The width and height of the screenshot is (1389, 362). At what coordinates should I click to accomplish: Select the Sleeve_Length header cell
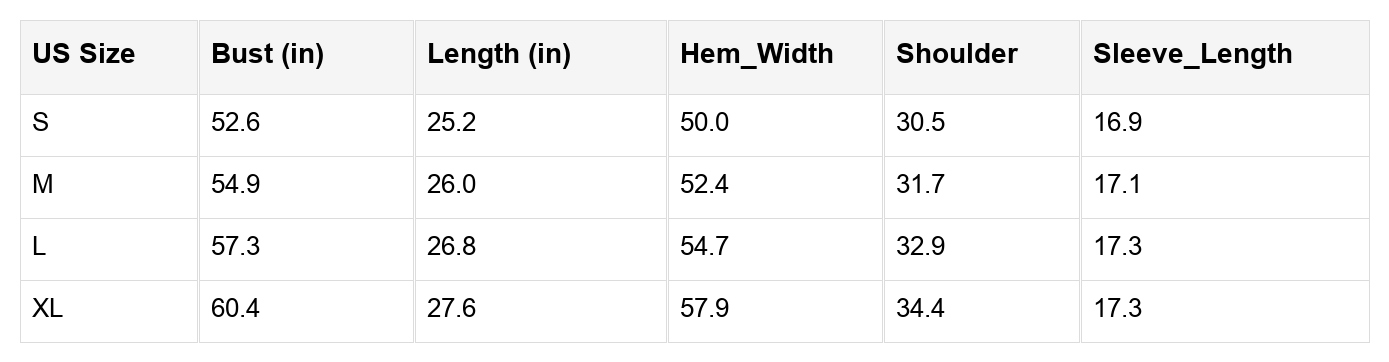tap(1224, 57)
